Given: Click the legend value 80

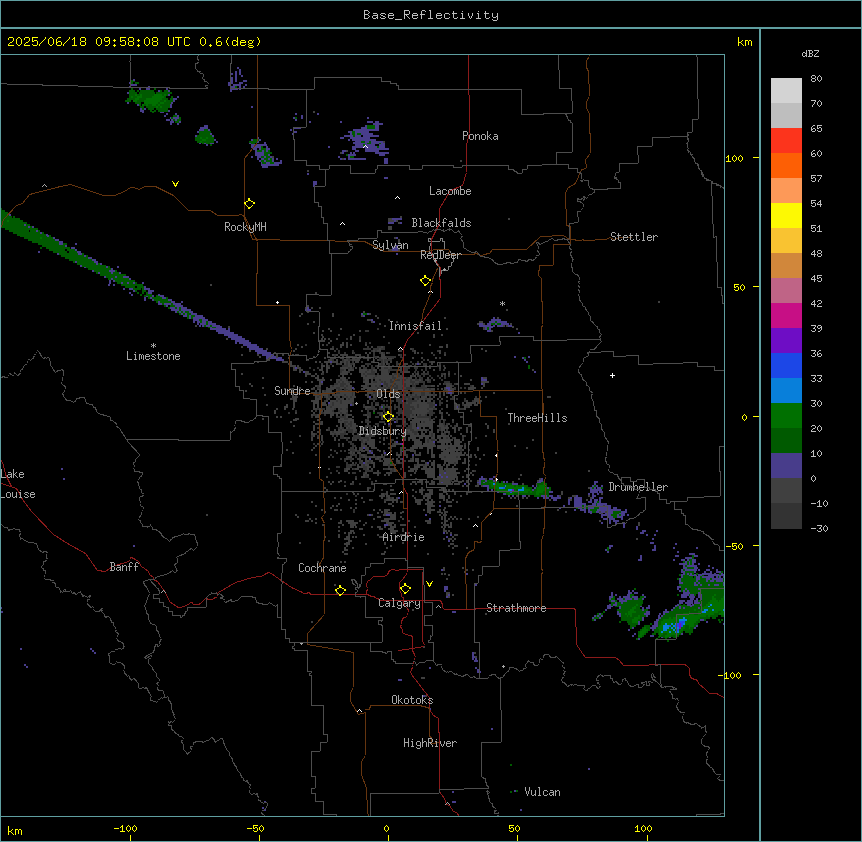Looking at the screenshot, I should pyautogui.click(x=816, y=79).
